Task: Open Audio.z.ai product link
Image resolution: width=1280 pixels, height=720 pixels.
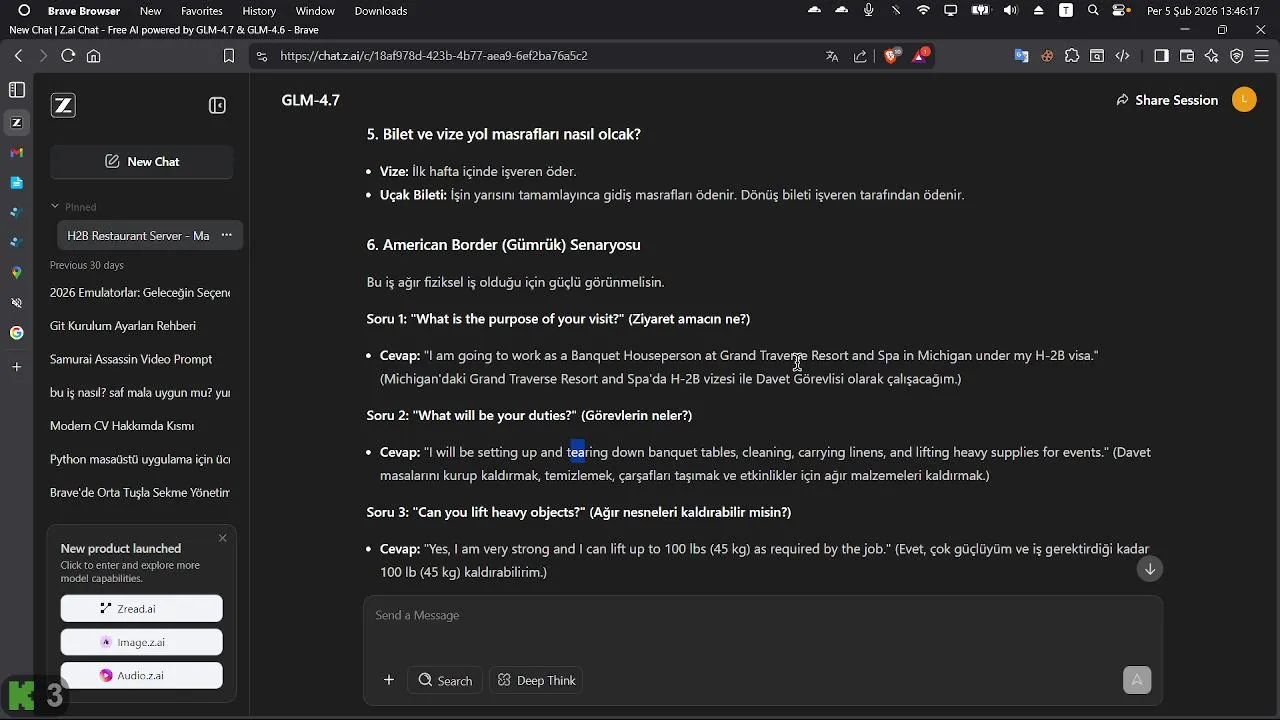Action: (x=141, y=675)
